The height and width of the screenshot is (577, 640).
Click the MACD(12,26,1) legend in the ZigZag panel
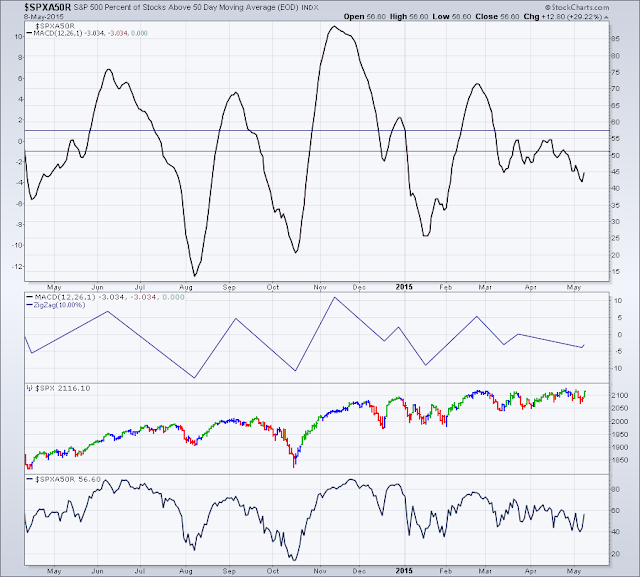(105, 297)
